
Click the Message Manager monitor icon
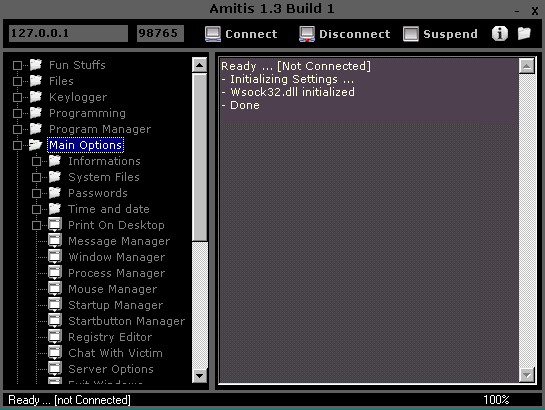(x=55, y=241)
